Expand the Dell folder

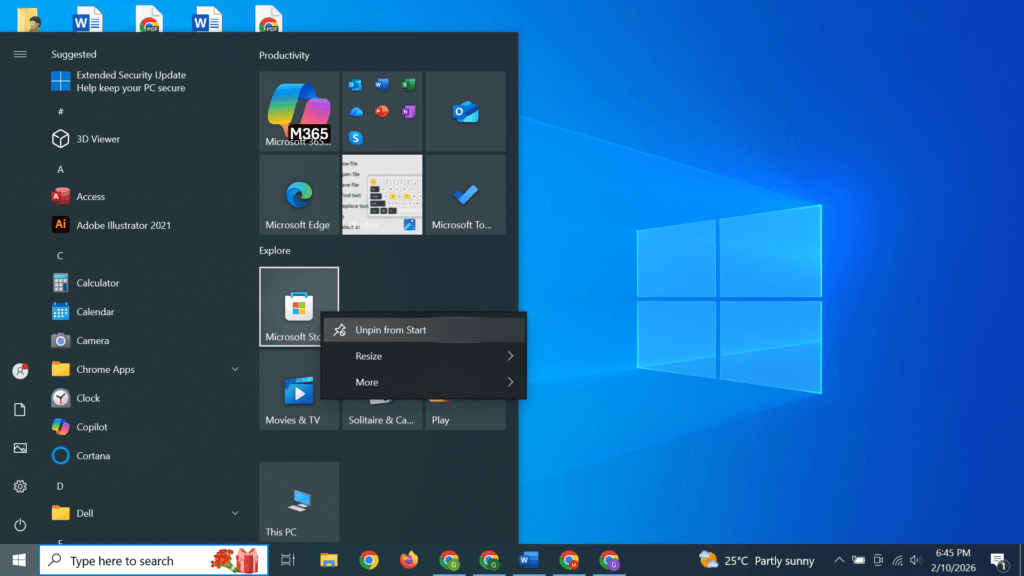235,512
